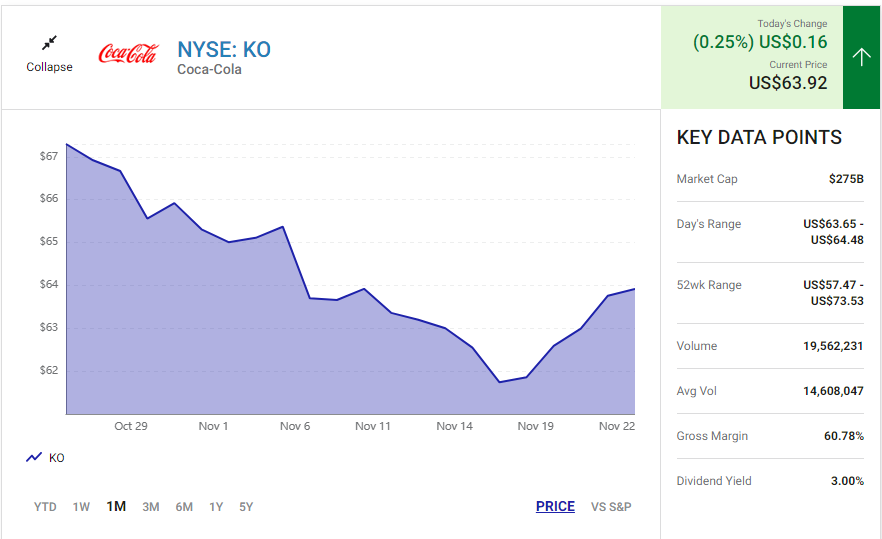
Task: Click the $63 y-axis label
Action: 49,327
